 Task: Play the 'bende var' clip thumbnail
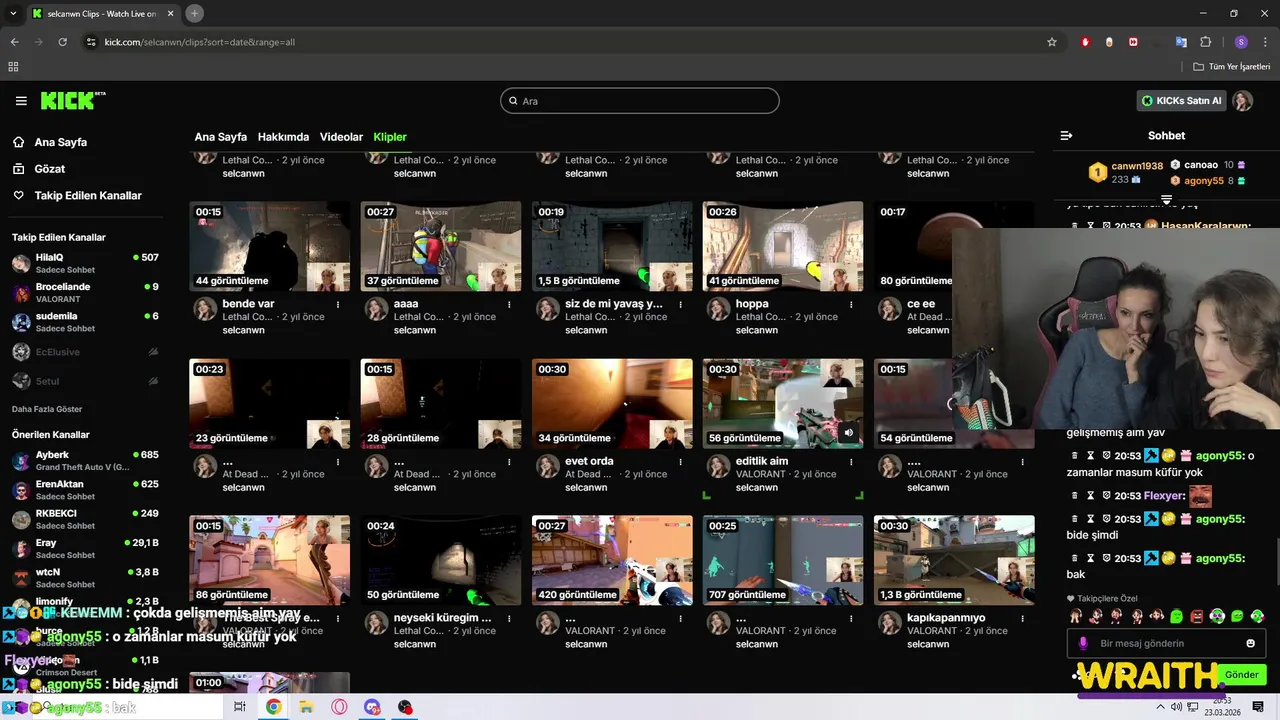point(270,246)
